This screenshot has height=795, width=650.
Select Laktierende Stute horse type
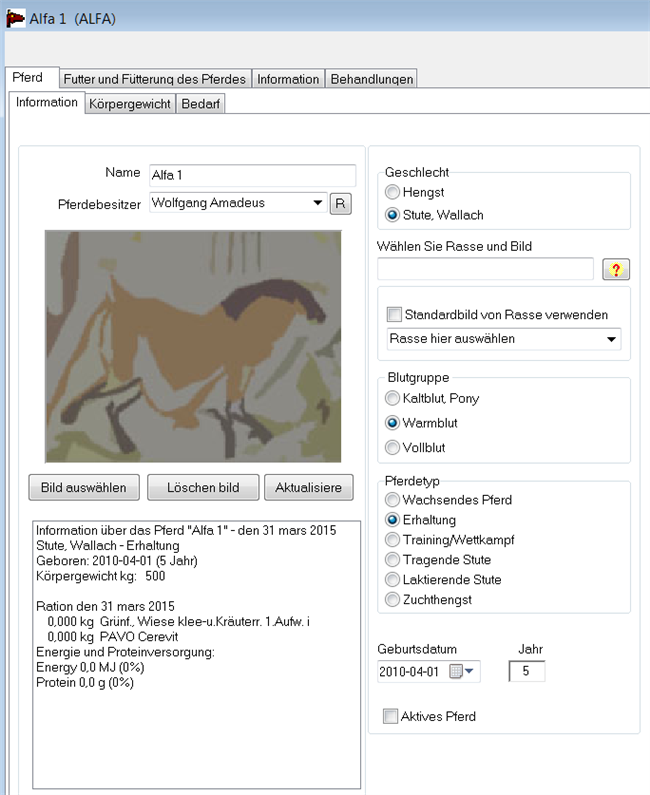point(392,580)
